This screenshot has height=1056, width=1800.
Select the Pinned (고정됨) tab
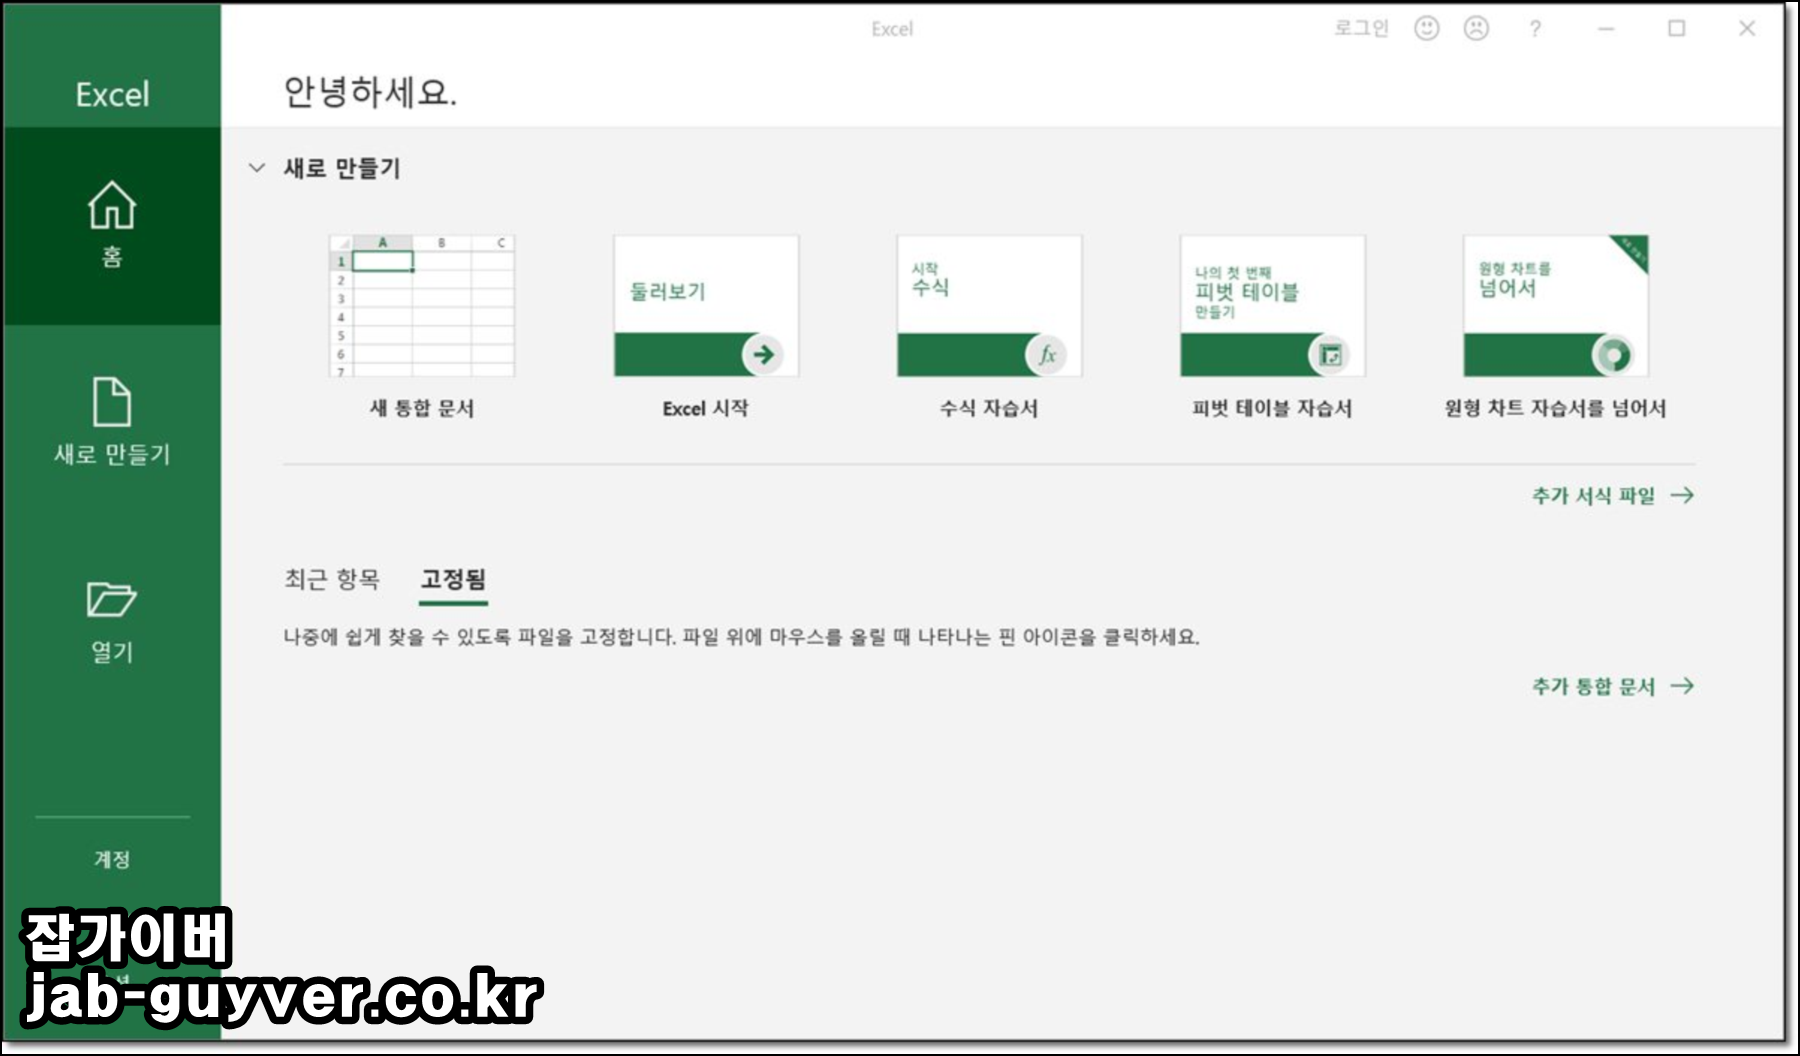click(453, 579)
